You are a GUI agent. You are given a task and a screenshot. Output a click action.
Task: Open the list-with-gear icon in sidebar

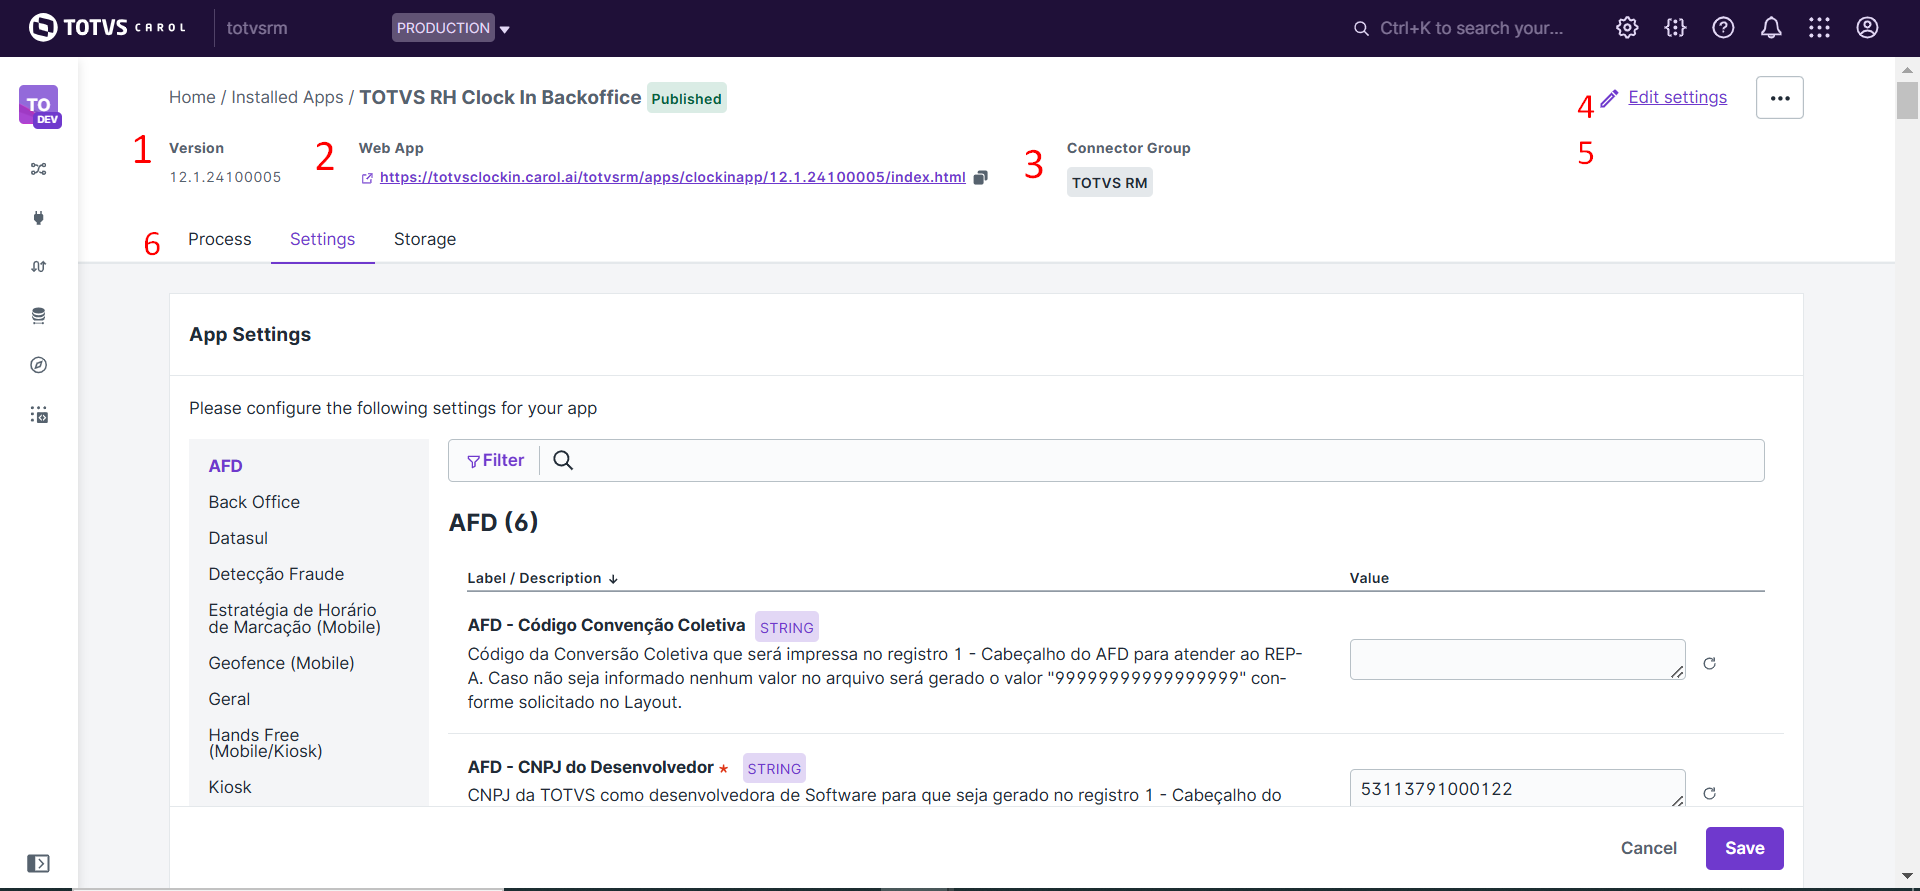pos(39,414)
